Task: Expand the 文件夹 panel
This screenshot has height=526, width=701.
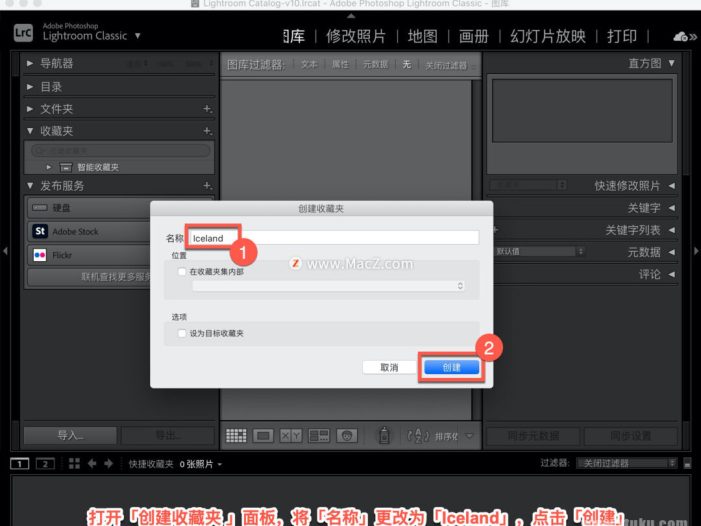Action: click(30, 109)
